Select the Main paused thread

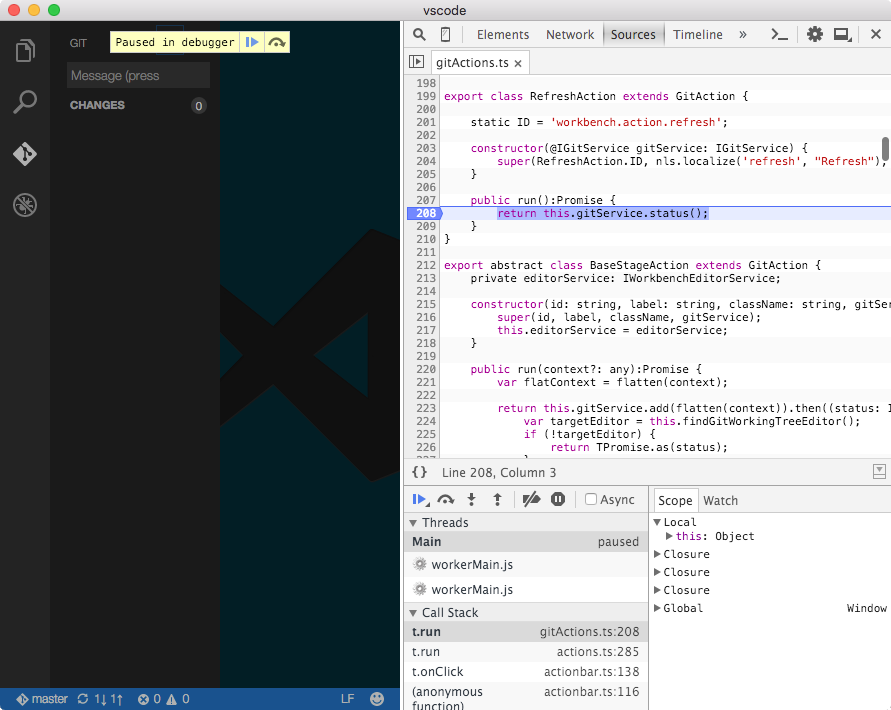(x=526, y=542)
